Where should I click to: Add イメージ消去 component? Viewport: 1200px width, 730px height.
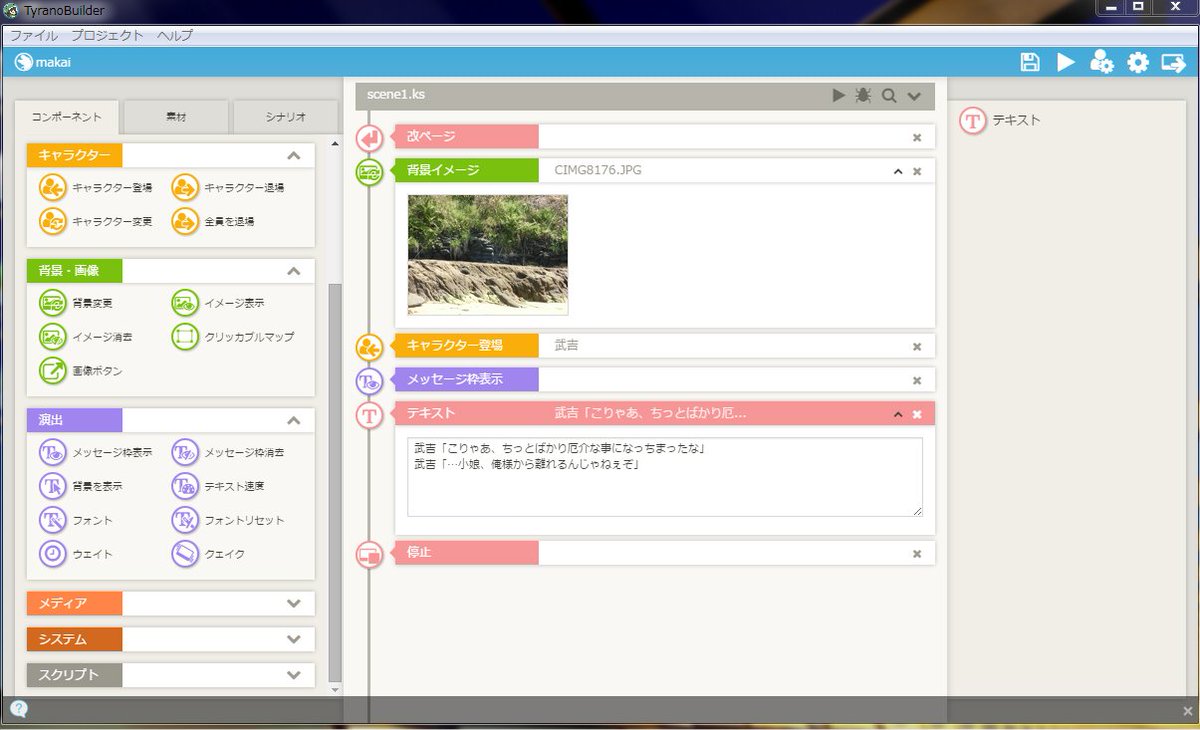click(x=86, y=337)
